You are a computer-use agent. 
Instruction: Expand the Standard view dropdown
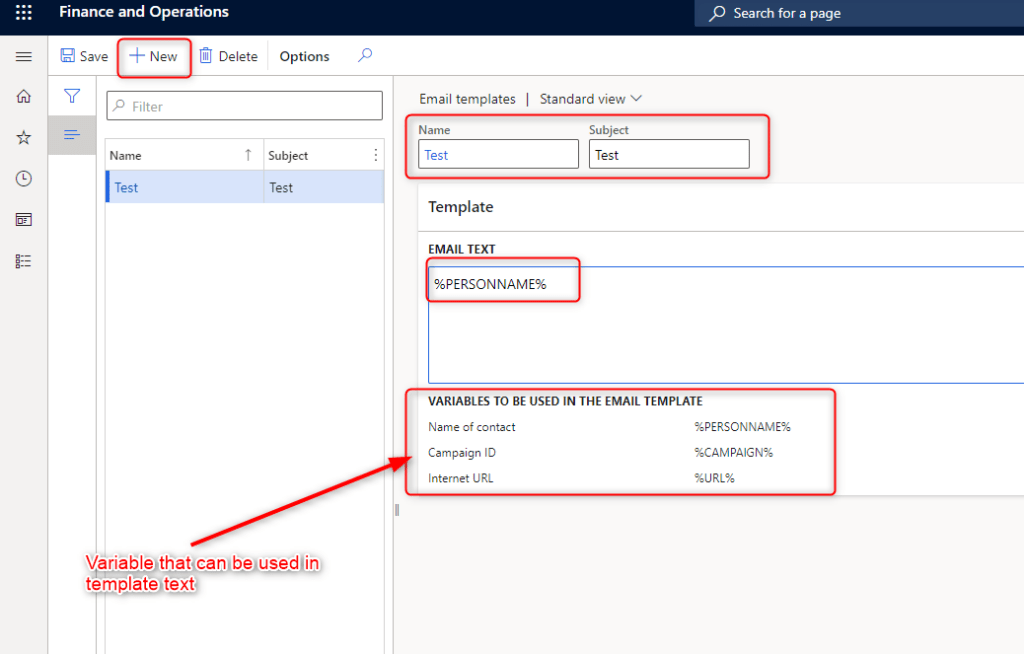coord(590,99)
